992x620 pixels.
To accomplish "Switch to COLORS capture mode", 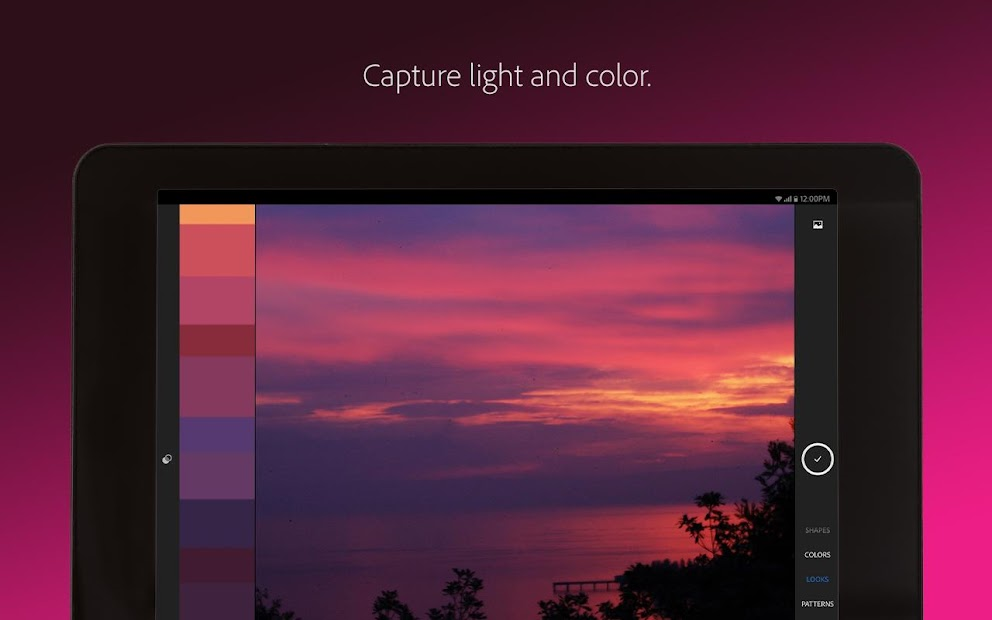I will (x=817, y=554).
